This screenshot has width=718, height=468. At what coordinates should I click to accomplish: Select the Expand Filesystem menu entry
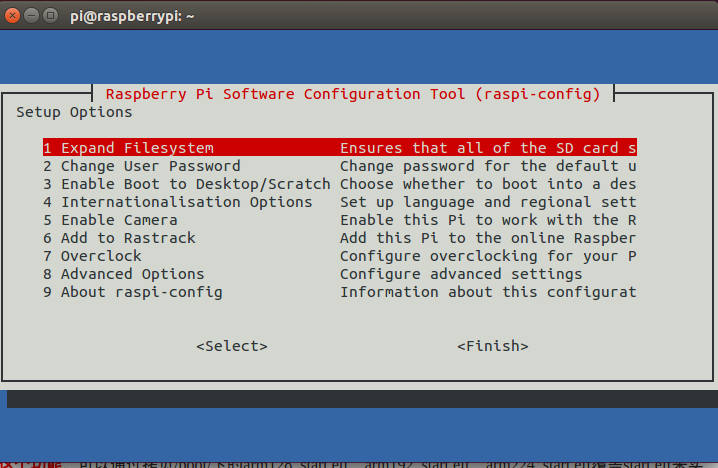pyautogui.click(x=340, y=147)
